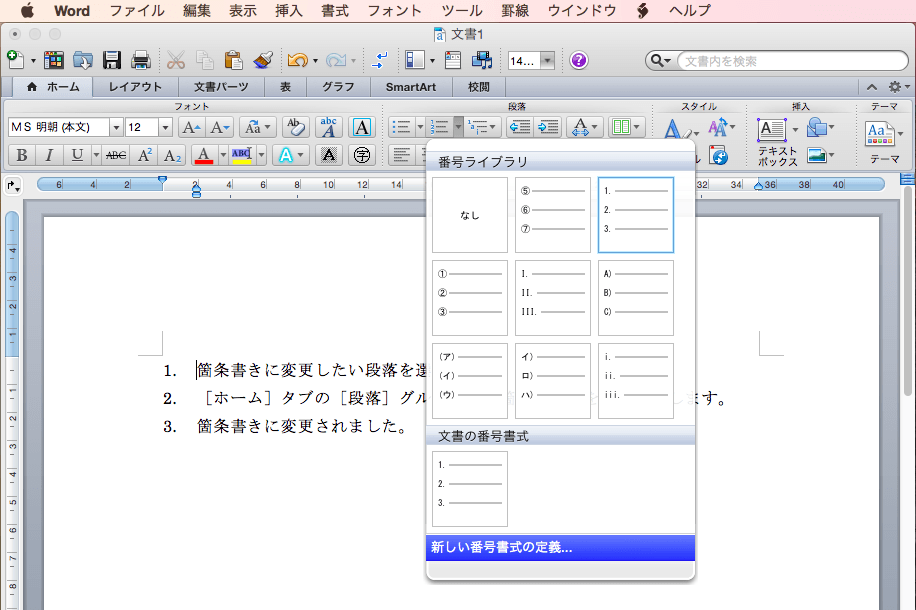The image size is (916, 610).
Task: Open the 罫線 menu
Action: [515, 11]
